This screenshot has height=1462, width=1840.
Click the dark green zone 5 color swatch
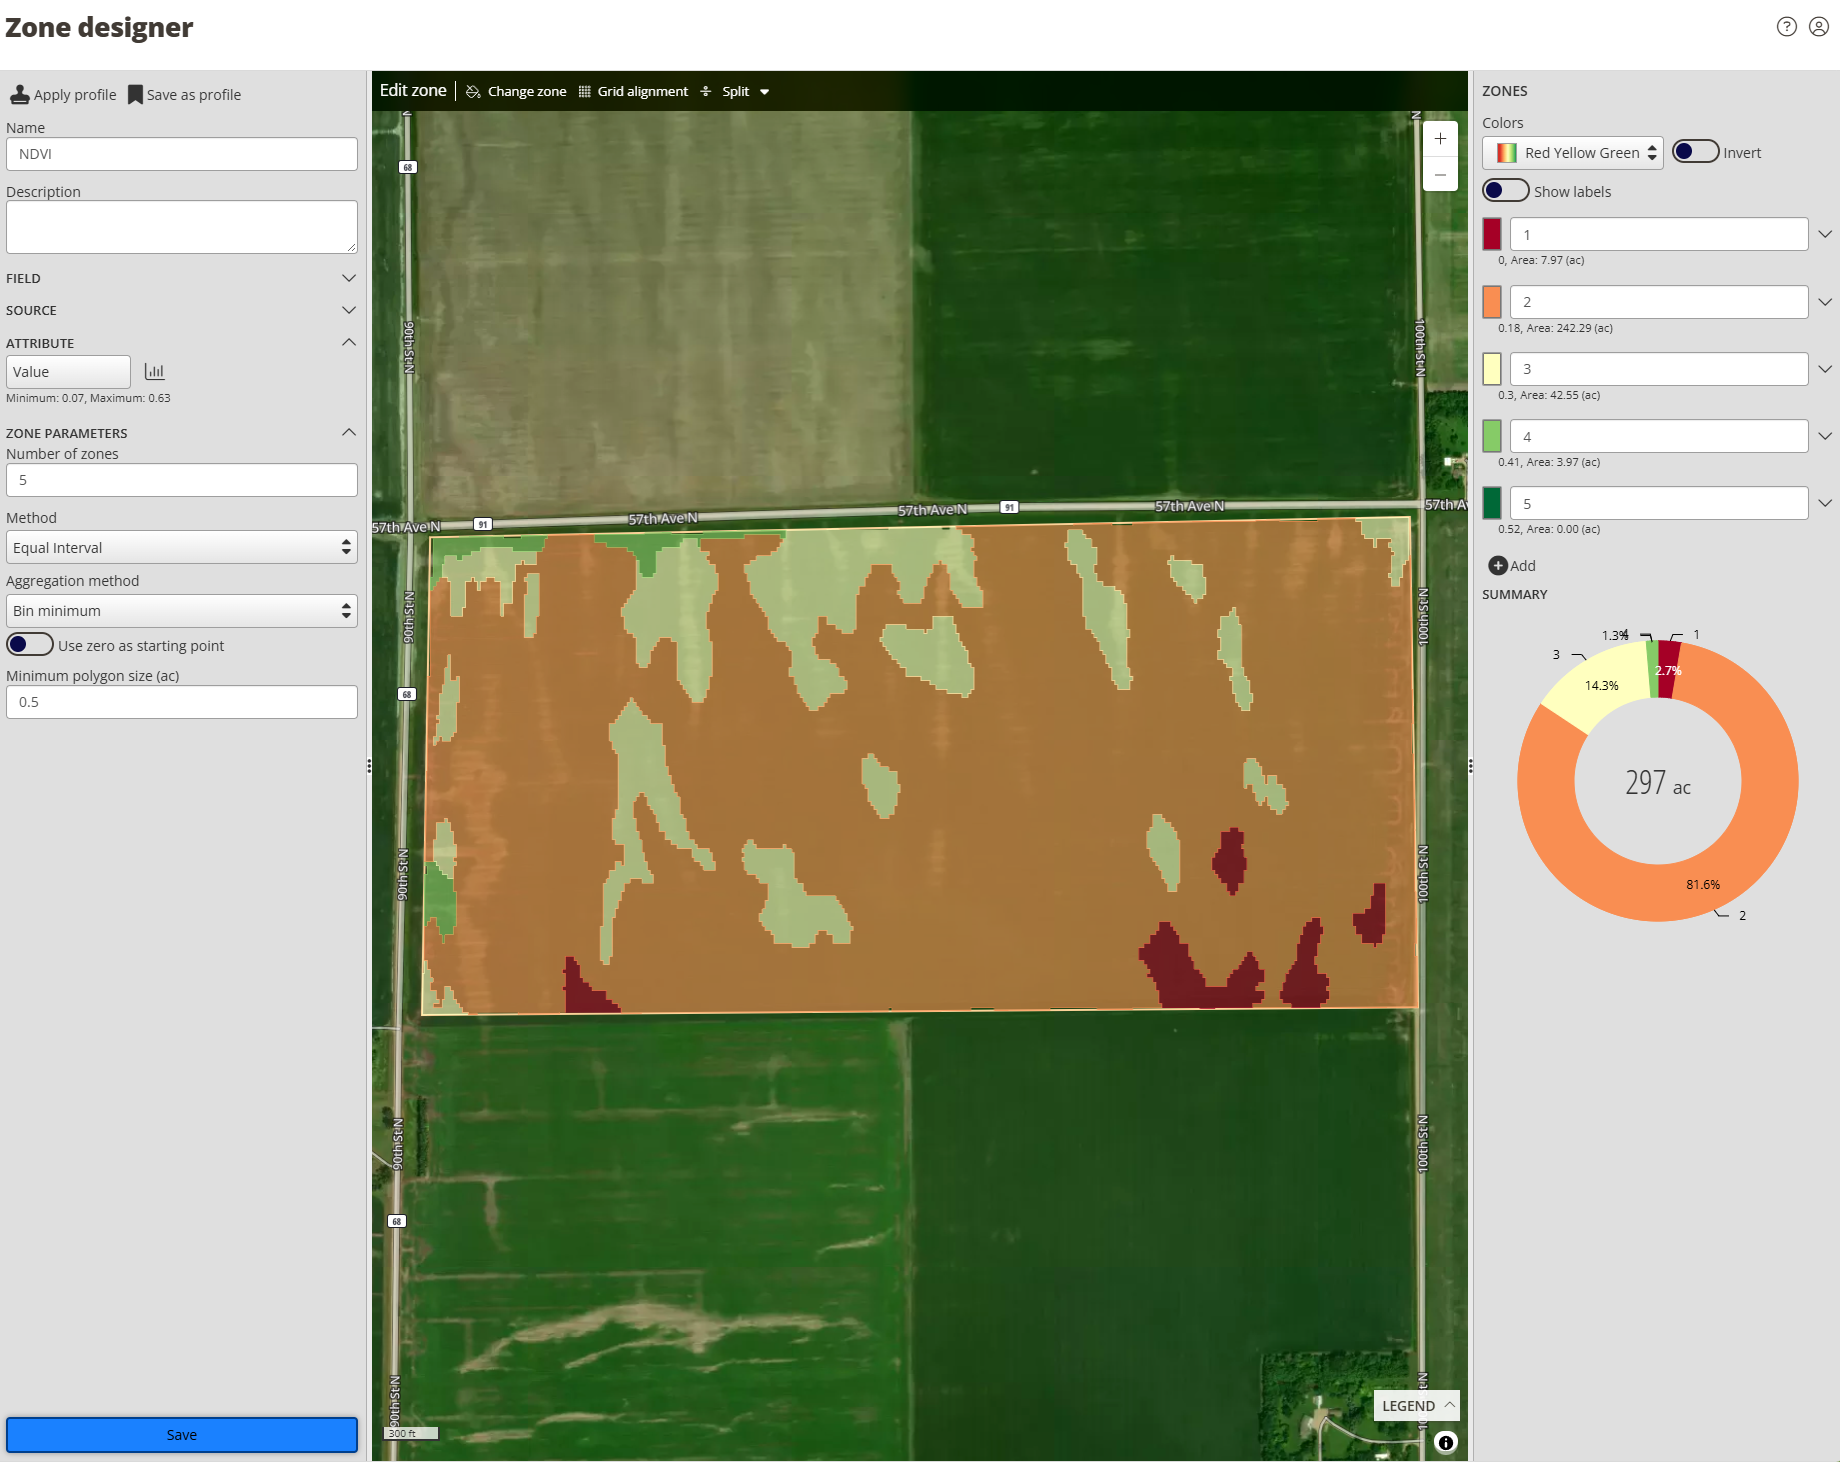point(1492,503)
